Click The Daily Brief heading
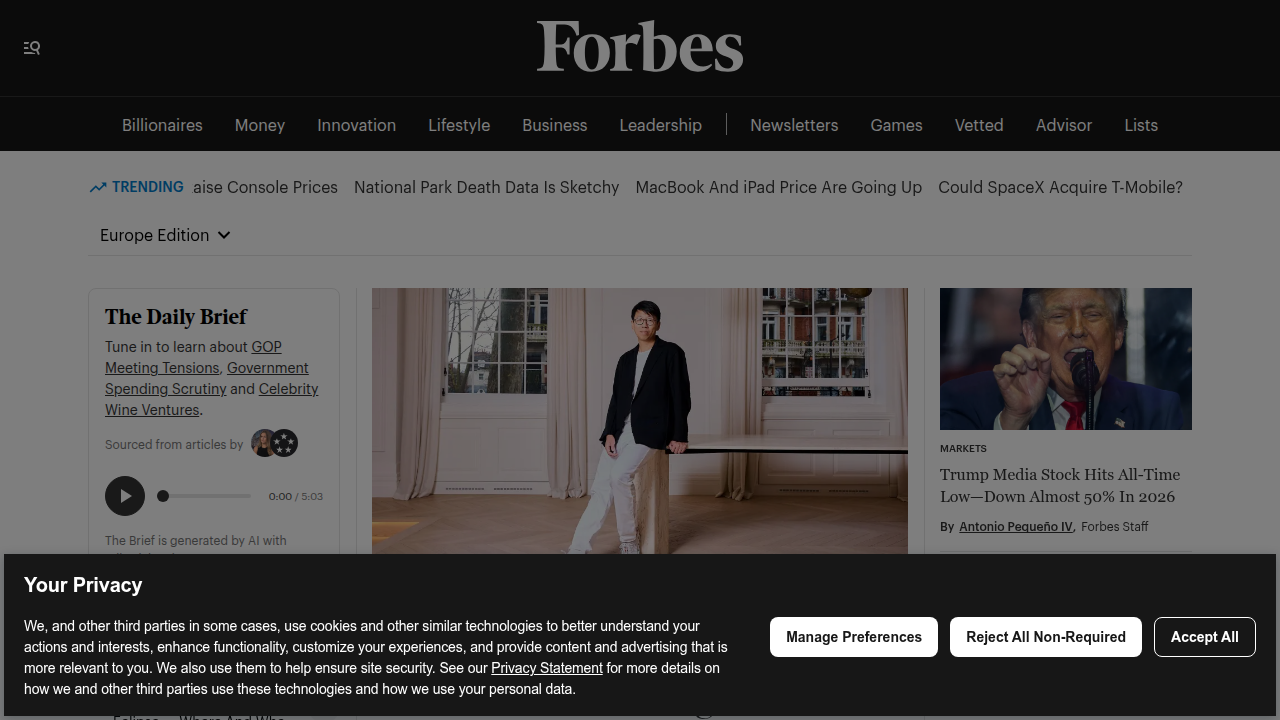1280x720 pixels. 176,317
